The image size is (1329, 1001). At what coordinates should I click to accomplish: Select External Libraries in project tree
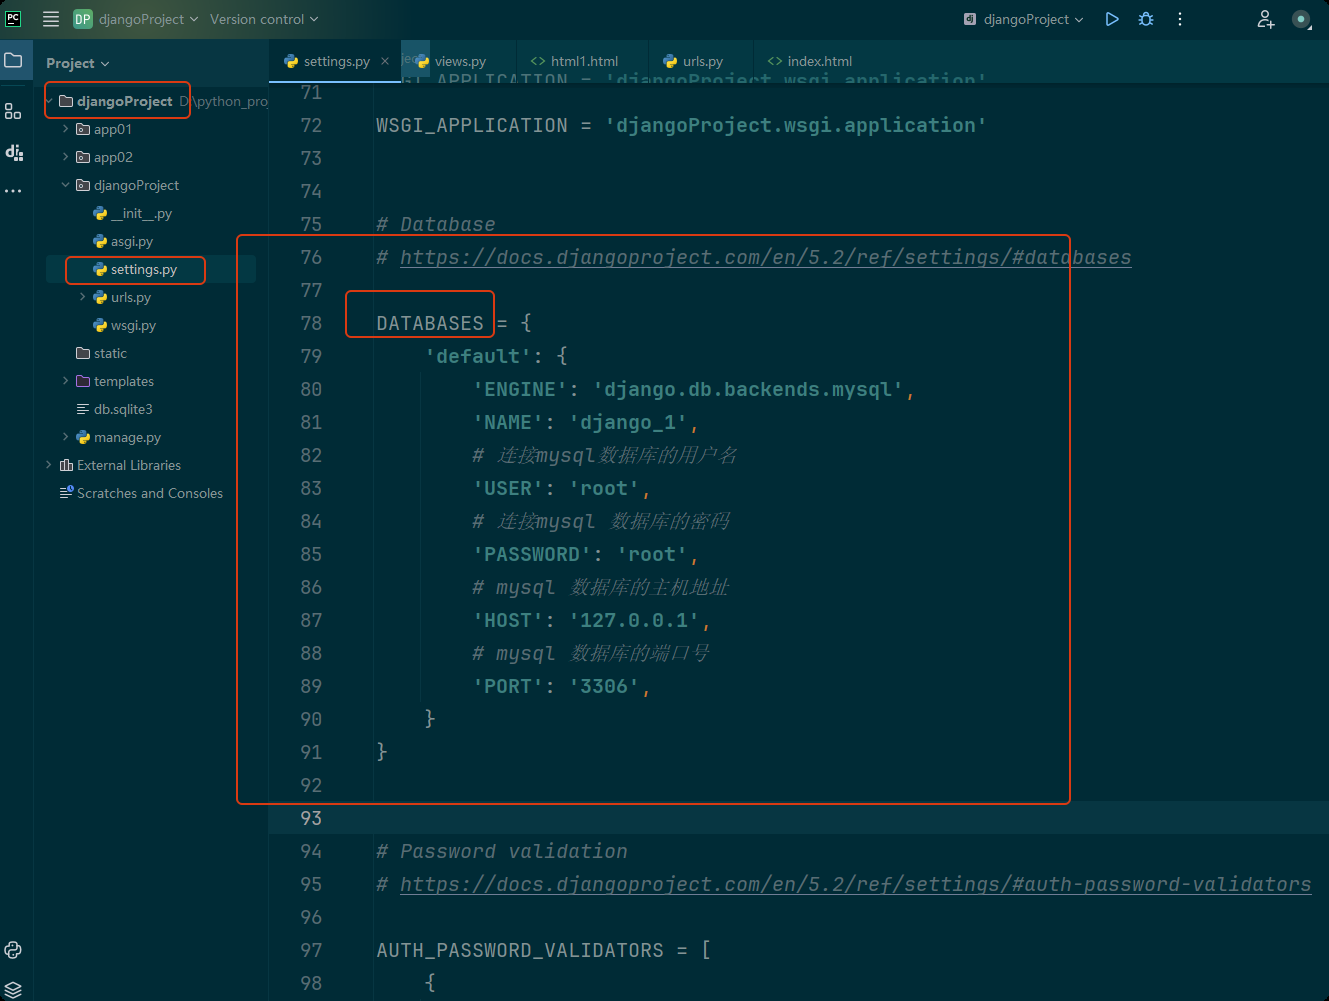point(129,465)
